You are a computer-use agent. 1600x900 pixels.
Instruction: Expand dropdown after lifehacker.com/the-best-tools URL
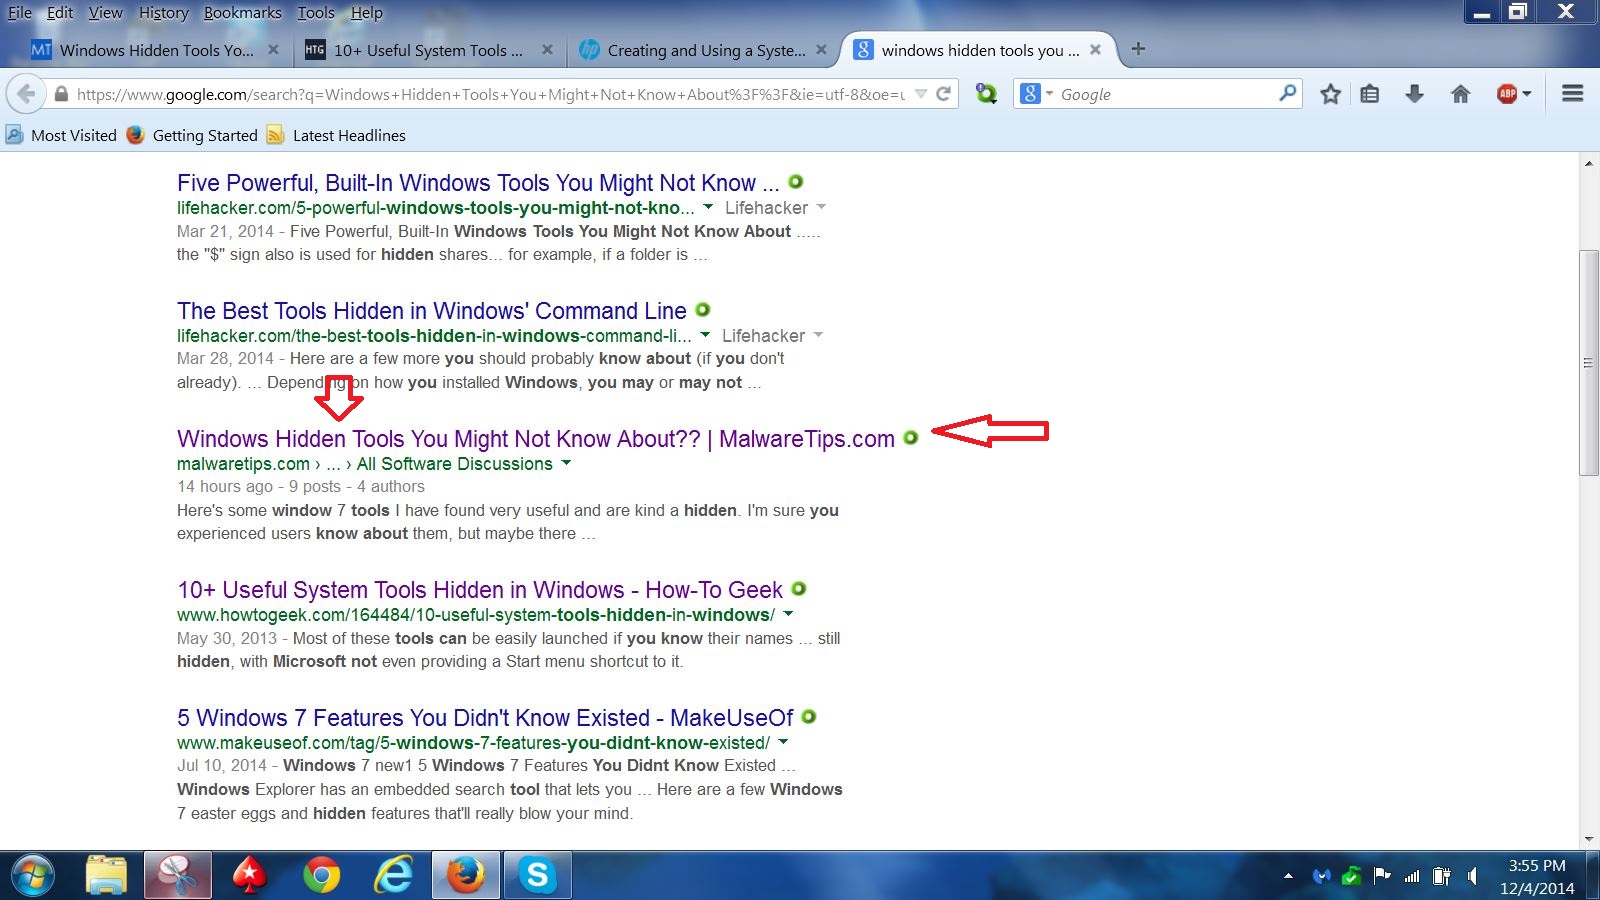click(x=705, y=335)
